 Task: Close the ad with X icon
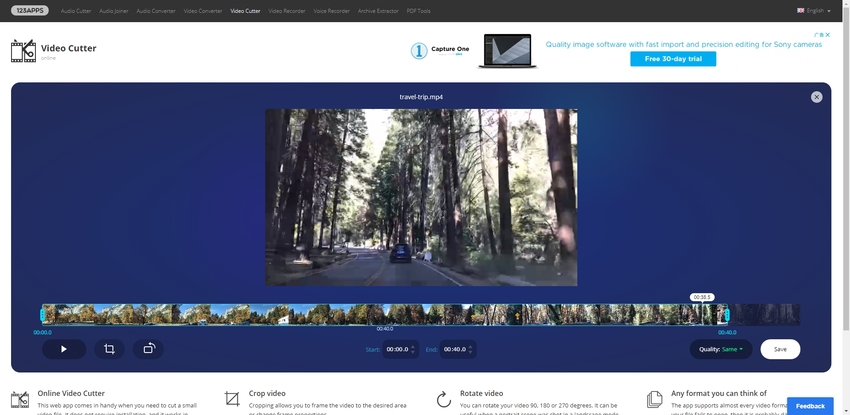[828, 34]
